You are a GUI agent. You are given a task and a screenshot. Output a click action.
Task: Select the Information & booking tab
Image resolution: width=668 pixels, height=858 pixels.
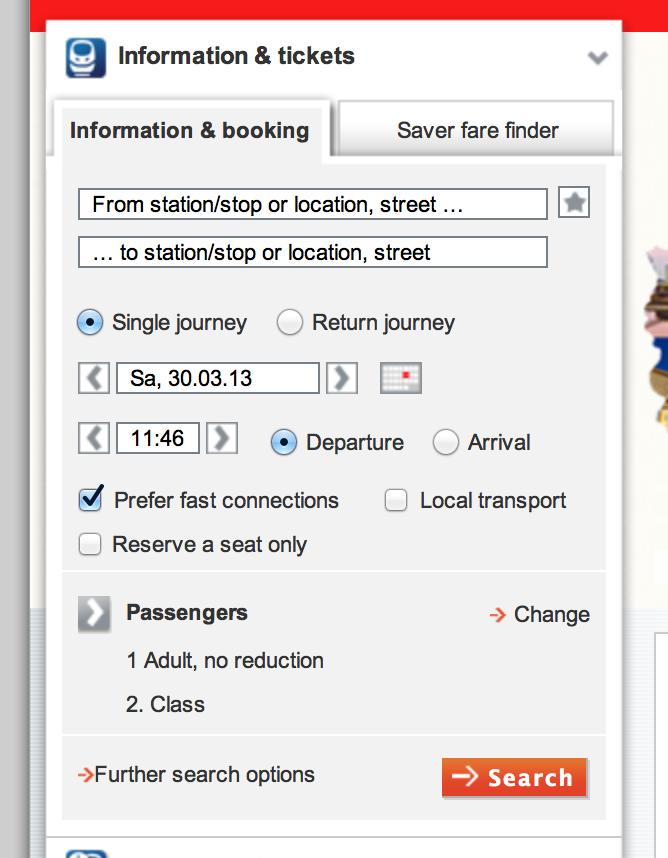[x=190, y=131]
